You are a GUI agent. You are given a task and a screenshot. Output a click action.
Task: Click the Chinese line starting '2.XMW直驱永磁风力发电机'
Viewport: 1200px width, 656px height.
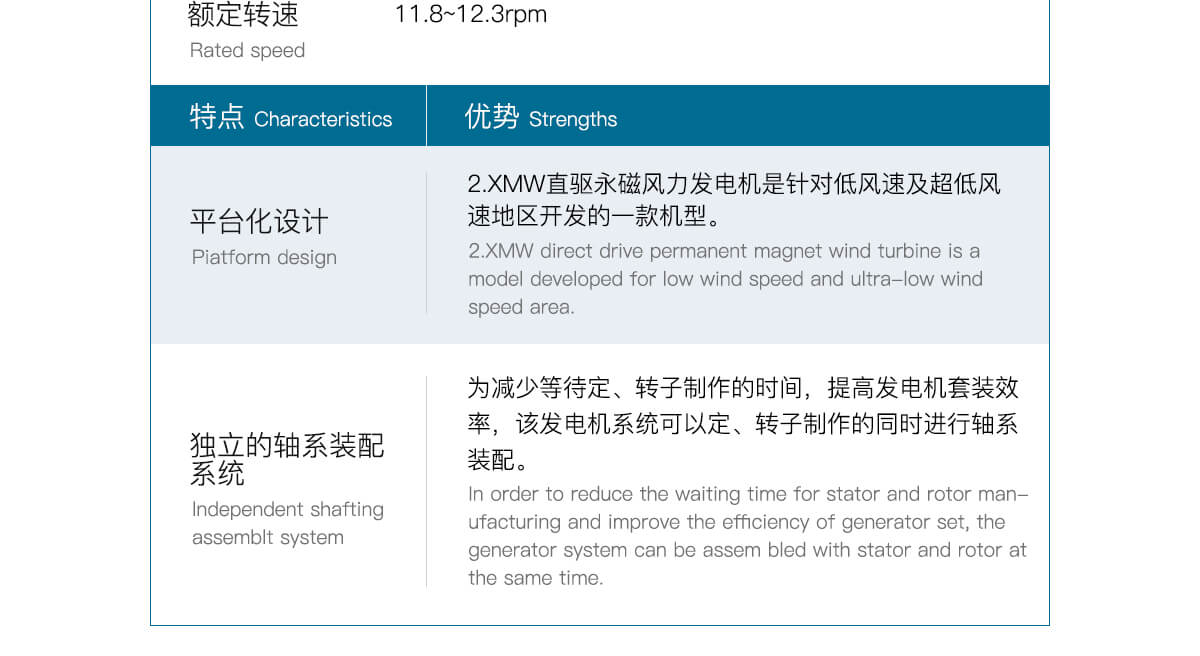pyautogui.click(x=734, y=184)
